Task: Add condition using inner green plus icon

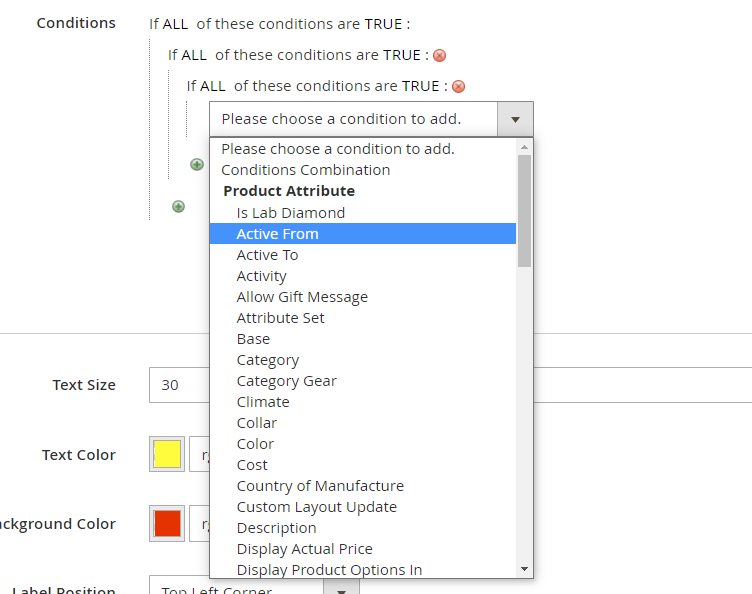Action: click(197, 164)
